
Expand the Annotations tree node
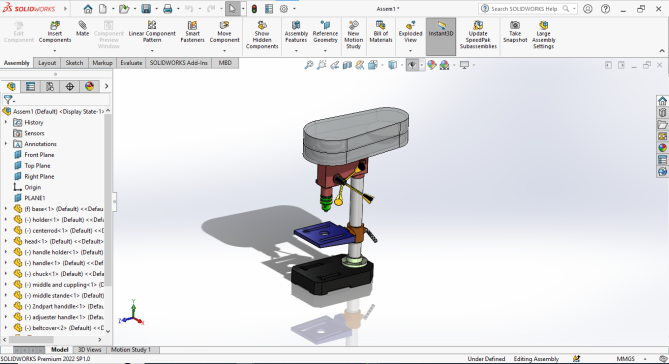(6, 144)
